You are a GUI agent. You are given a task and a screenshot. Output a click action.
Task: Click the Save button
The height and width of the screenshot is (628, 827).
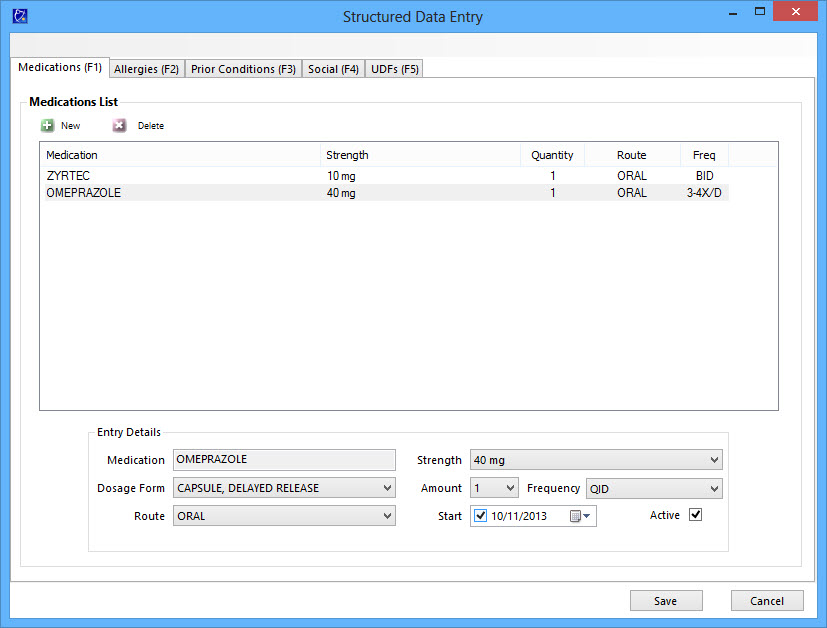pyautogui.click(x=665, y=601)
